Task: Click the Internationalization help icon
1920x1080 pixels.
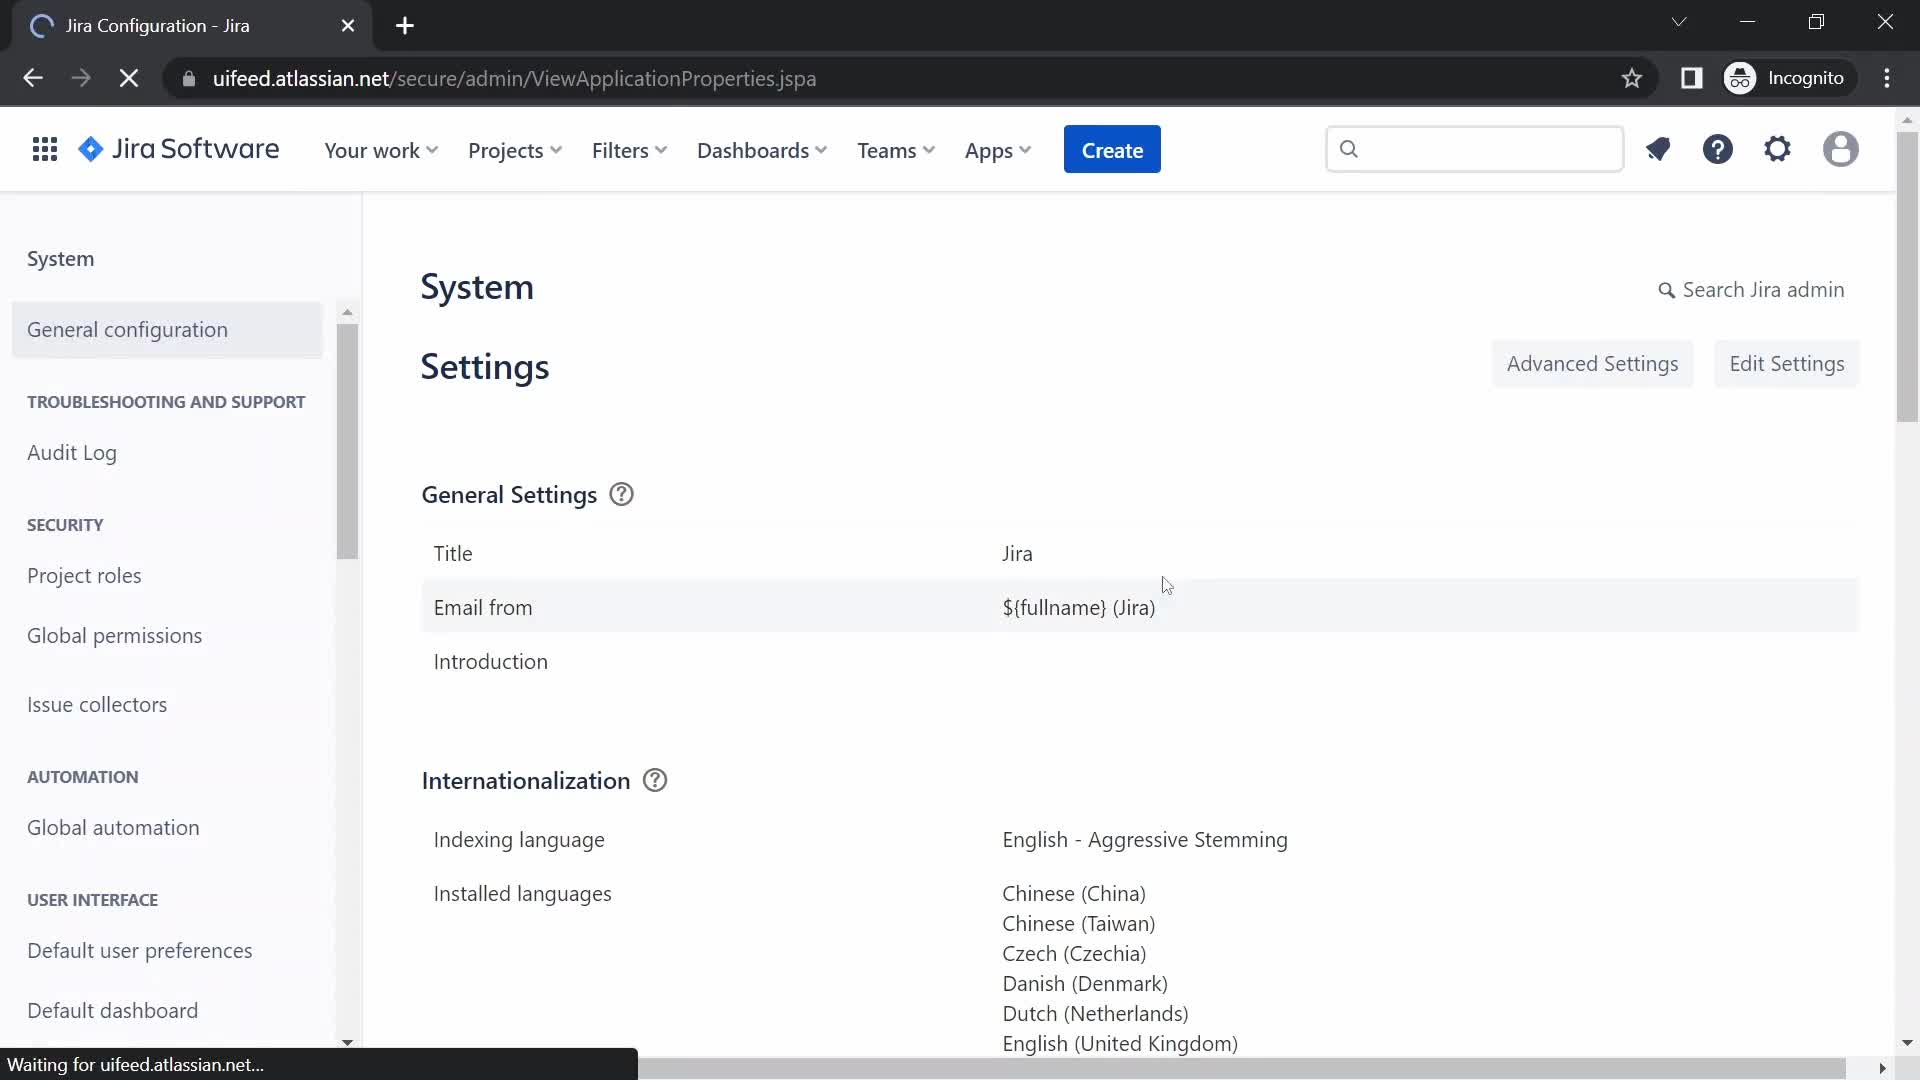Action: 655,781
